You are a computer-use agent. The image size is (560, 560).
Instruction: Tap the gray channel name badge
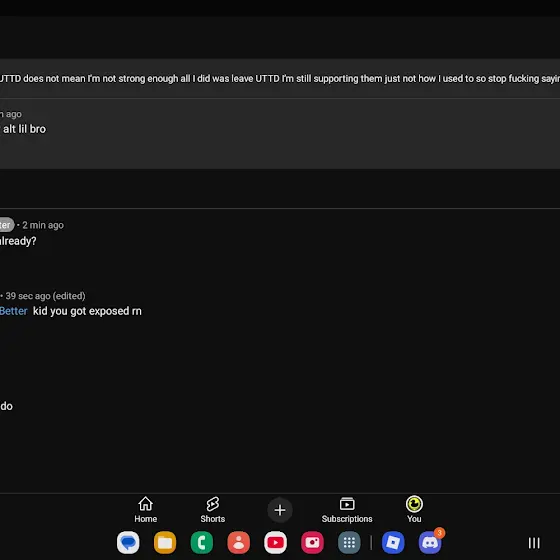(7, 225)
